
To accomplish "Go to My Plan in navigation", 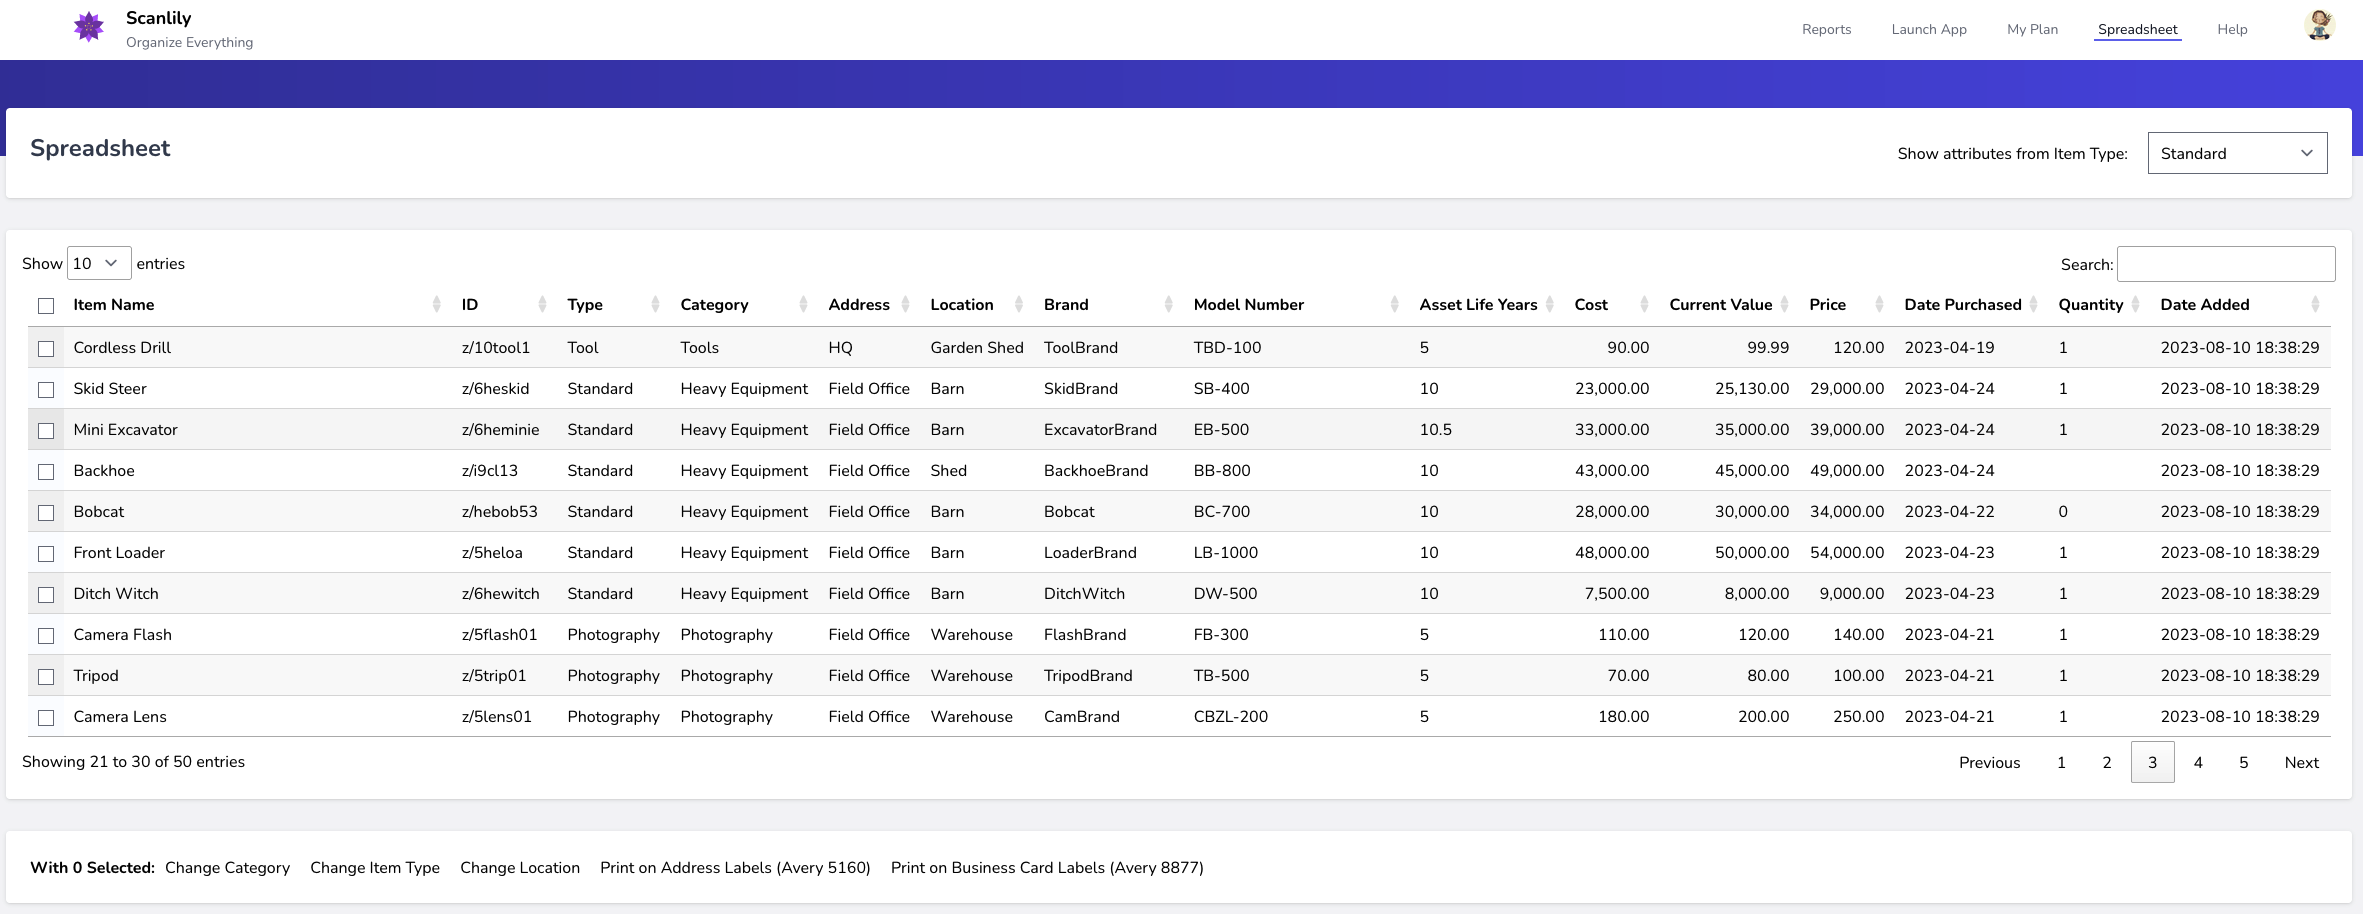I will click(2032, 29).
